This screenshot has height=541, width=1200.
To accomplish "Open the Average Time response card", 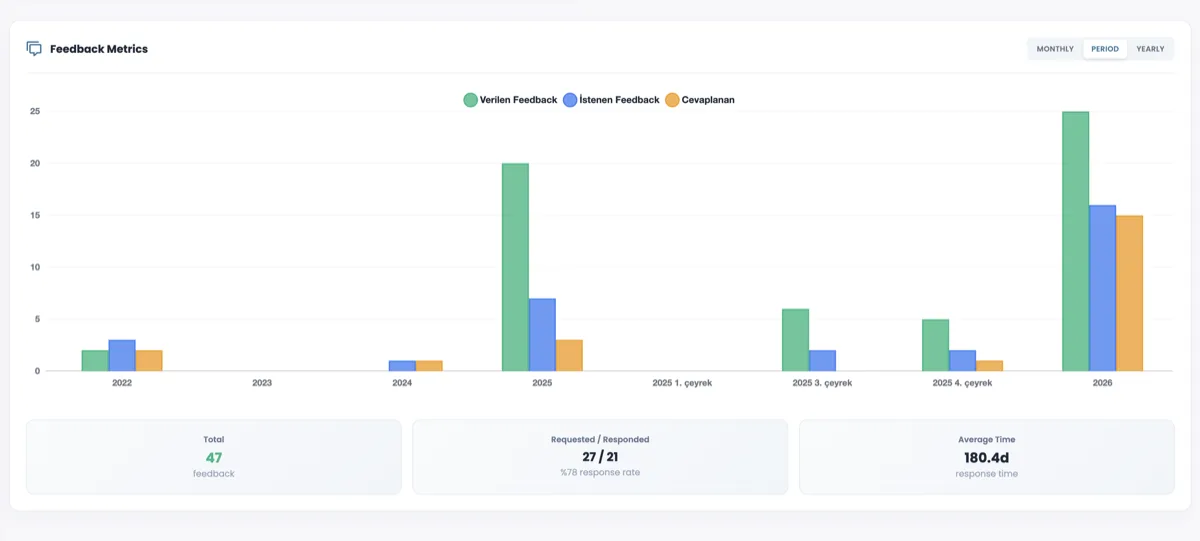I will pos(986,457).
